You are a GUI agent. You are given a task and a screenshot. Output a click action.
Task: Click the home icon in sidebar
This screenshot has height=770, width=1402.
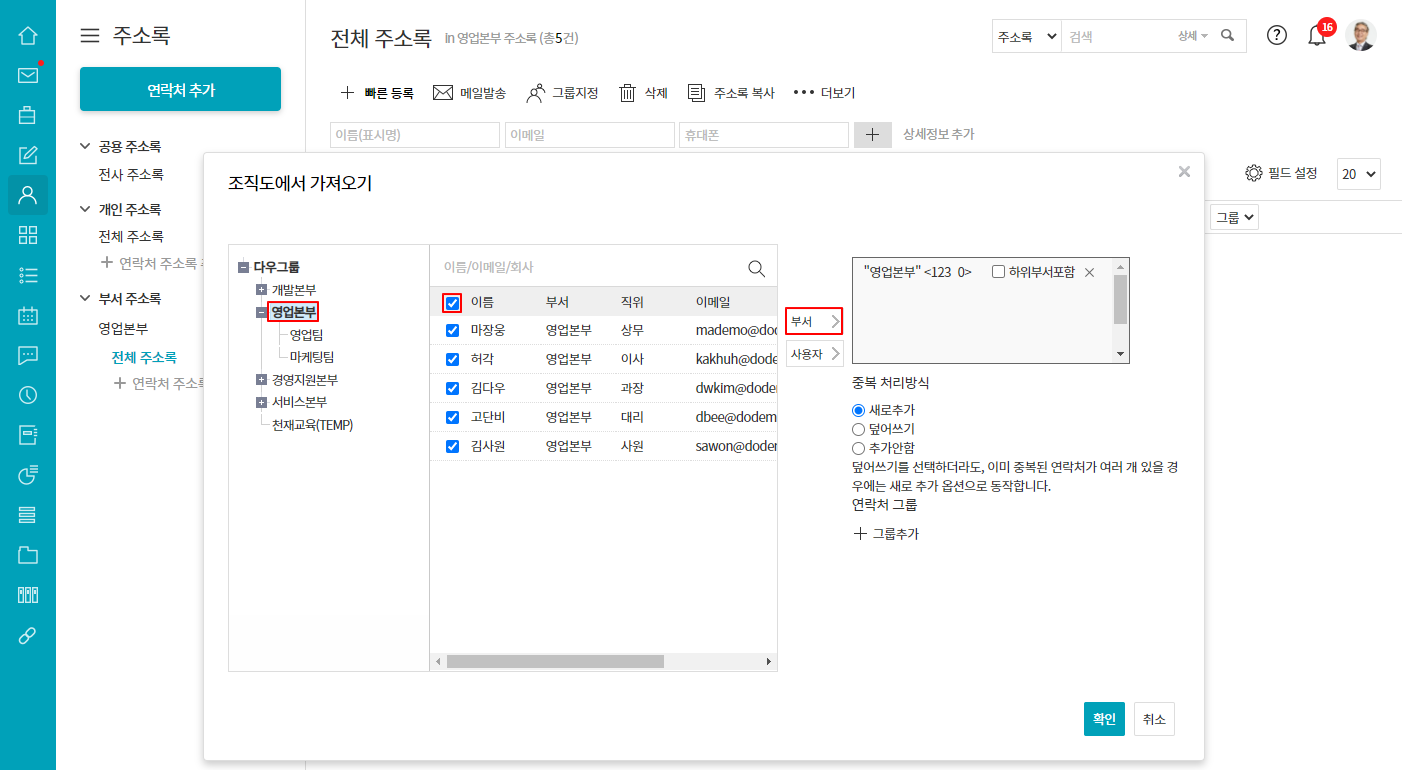click(x=28, y=35)
